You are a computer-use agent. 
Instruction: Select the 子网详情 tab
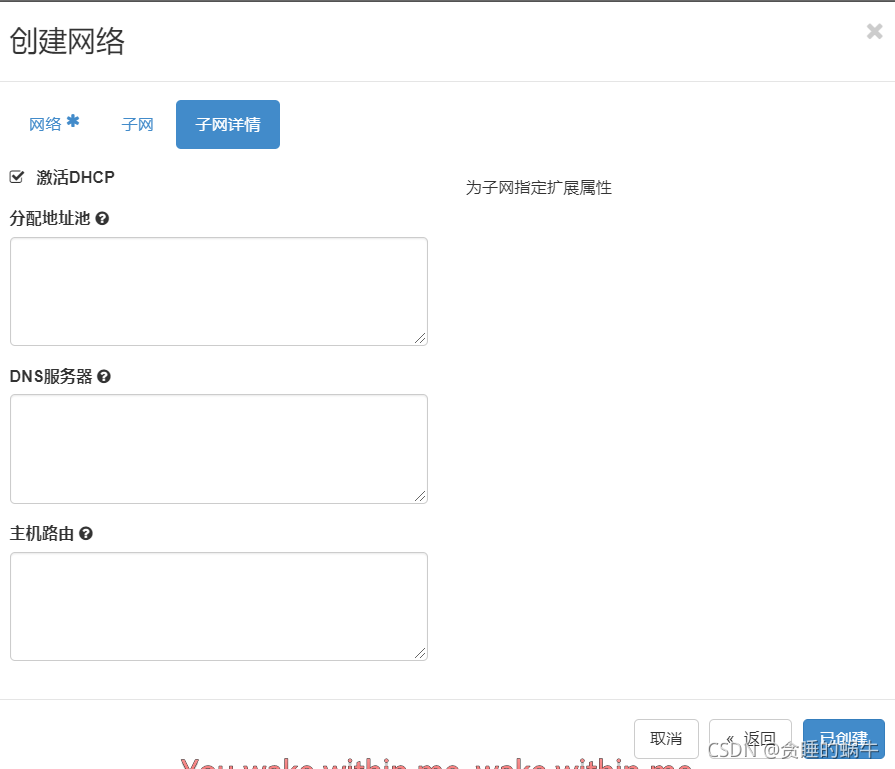228,124
